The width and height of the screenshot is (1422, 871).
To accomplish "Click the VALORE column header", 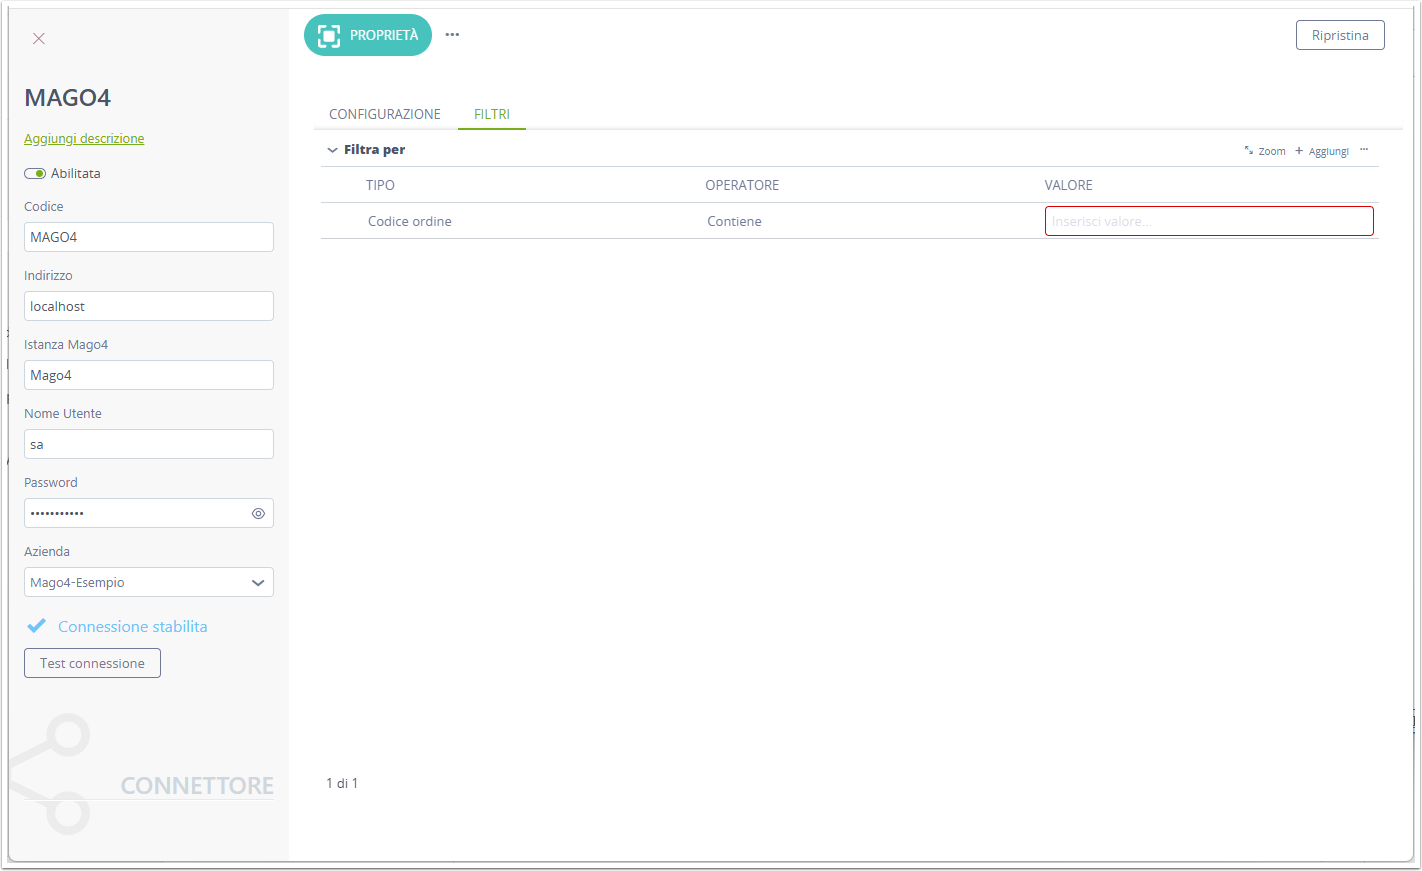I will point(1069,185).
